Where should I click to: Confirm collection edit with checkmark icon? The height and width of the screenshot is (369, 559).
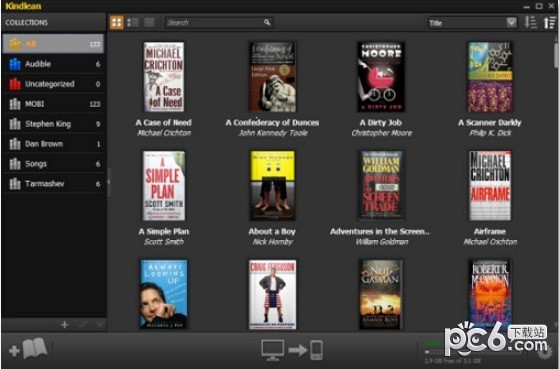pos(83,324)
